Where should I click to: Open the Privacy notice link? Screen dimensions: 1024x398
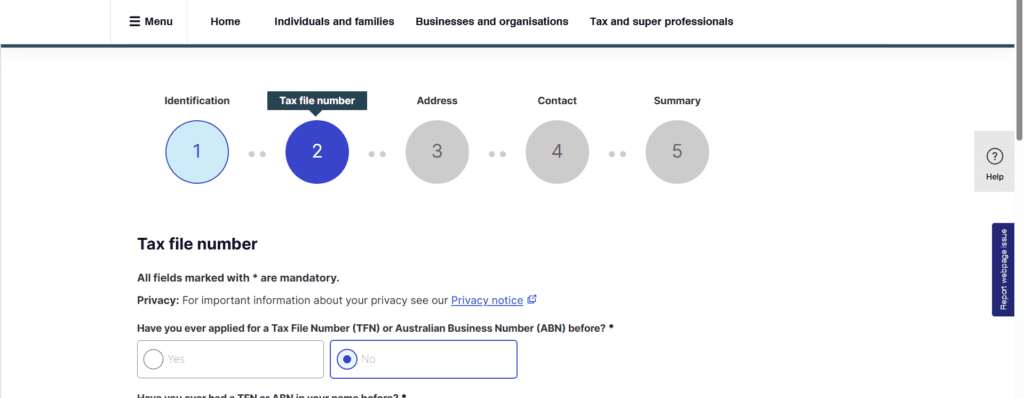pyautogui.click(x=487, y=300)
